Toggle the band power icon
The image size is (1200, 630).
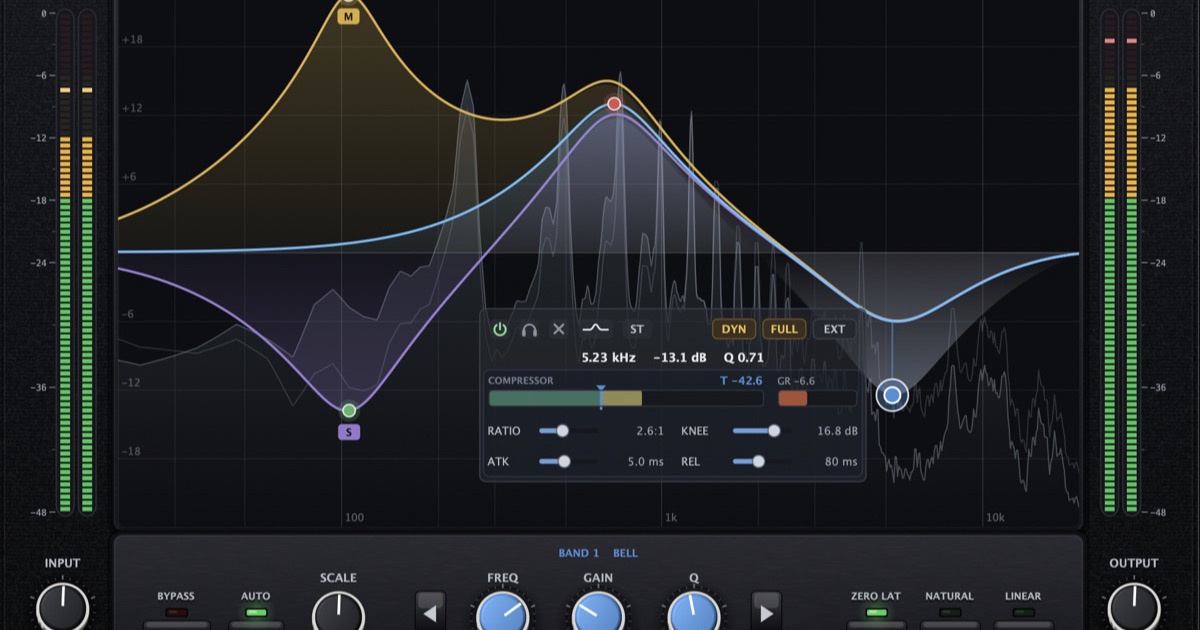click(499, 329)
